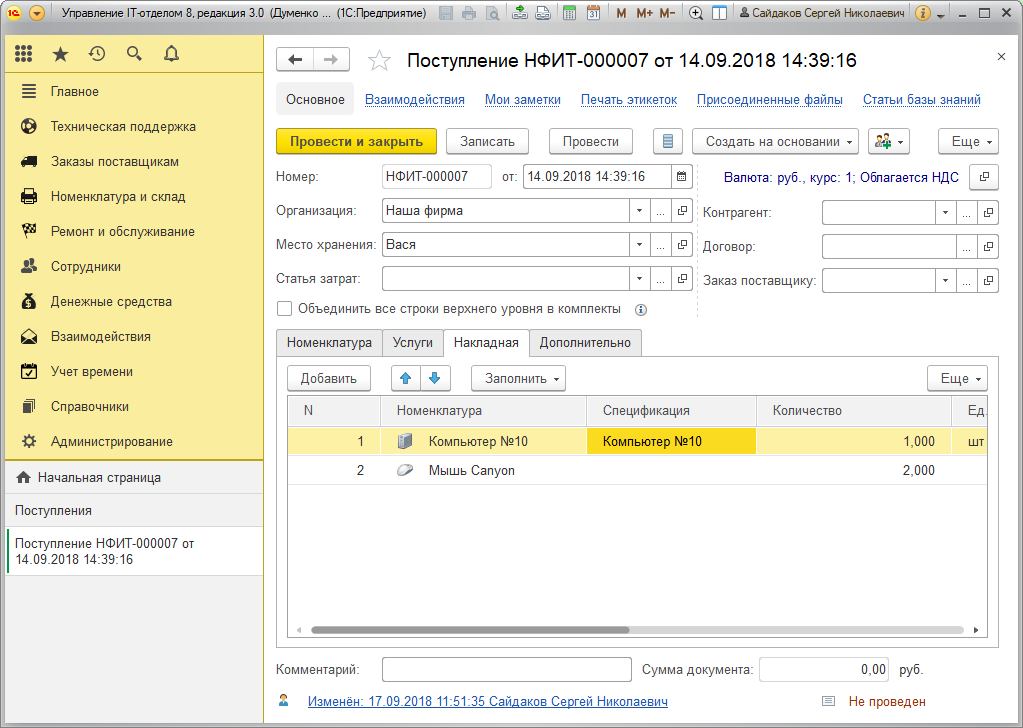Open currency settings button
Image resolution: width=1023 pixels, height=728 pixels.
[x=984, y=177]
